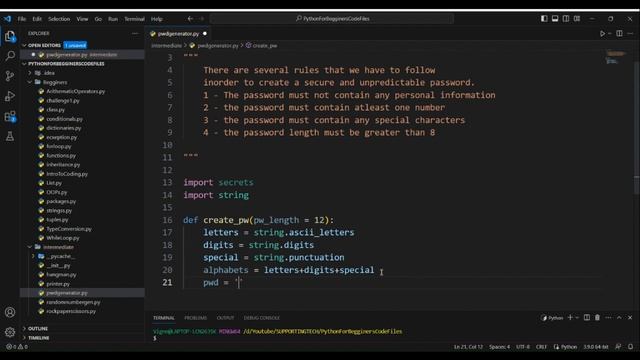Open notifications bell in status bar
Screen dimensions: 640x360
coord(630,347)
